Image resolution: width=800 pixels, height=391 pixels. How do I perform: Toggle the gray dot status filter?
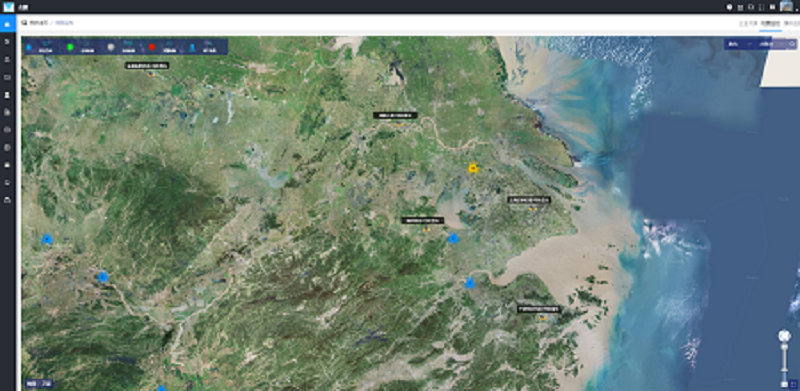coord(111,47)
